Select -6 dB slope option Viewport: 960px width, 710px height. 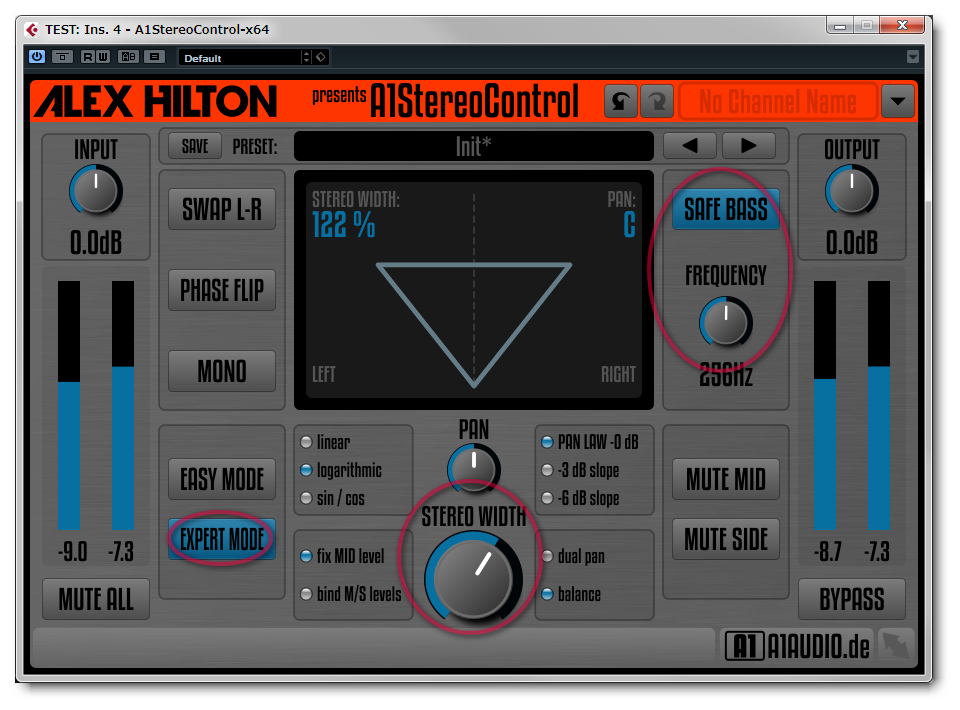(x=580, y=498)
